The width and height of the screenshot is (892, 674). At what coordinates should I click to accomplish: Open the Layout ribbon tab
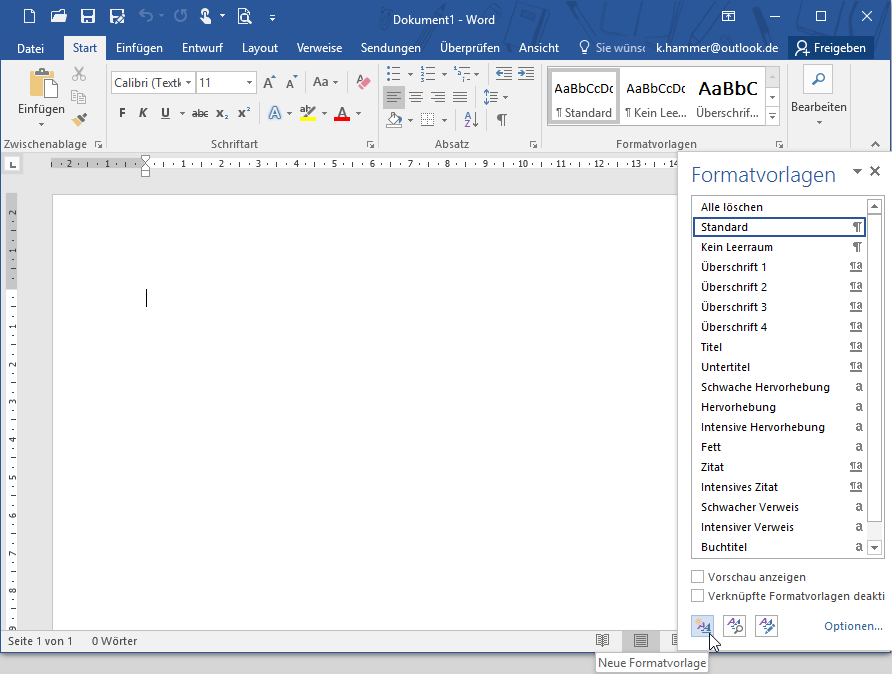tap(260, 48)
